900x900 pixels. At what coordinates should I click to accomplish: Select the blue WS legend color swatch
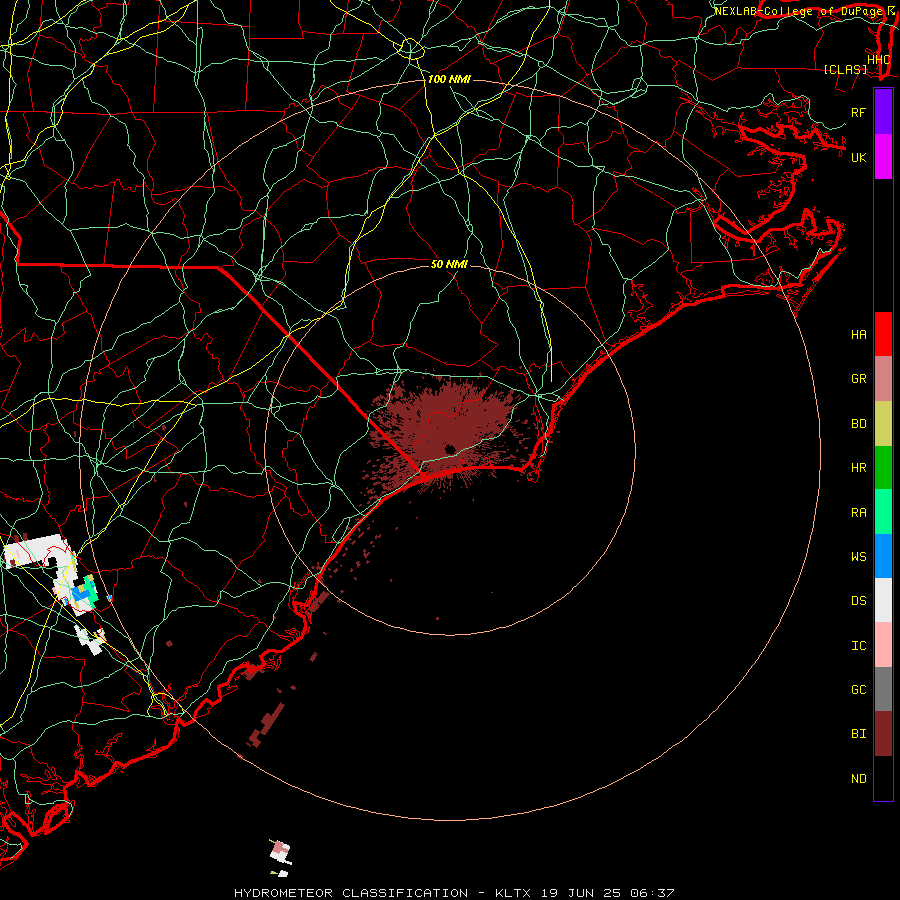[x=883, y=556]
